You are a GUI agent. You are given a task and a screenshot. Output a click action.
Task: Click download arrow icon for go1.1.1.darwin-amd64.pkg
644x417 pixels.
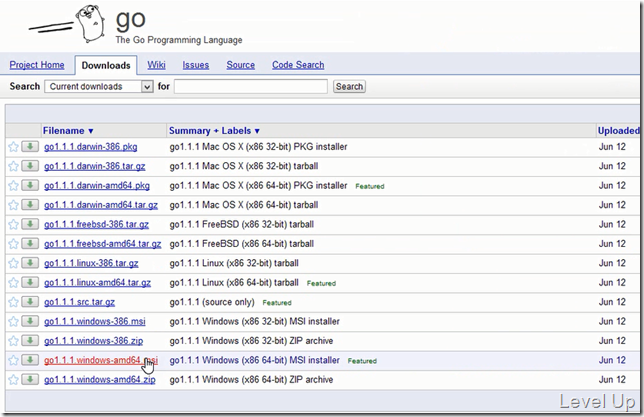click(x=30, y=185)
